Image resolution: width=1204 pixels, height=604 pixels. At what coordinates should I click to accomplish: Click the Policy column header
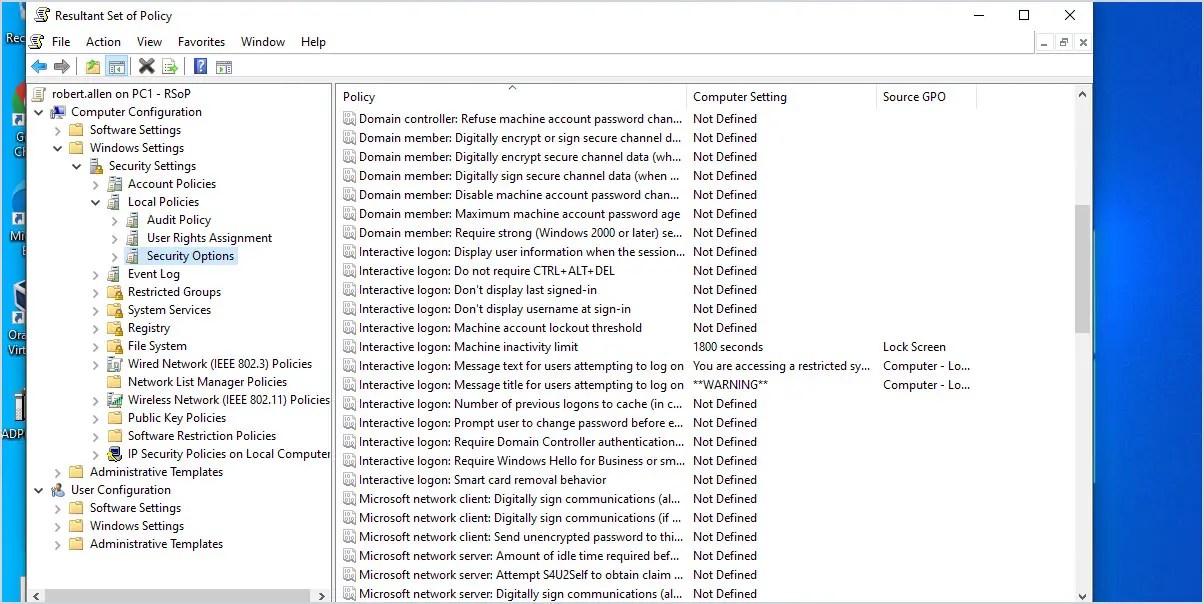point(358,96)
